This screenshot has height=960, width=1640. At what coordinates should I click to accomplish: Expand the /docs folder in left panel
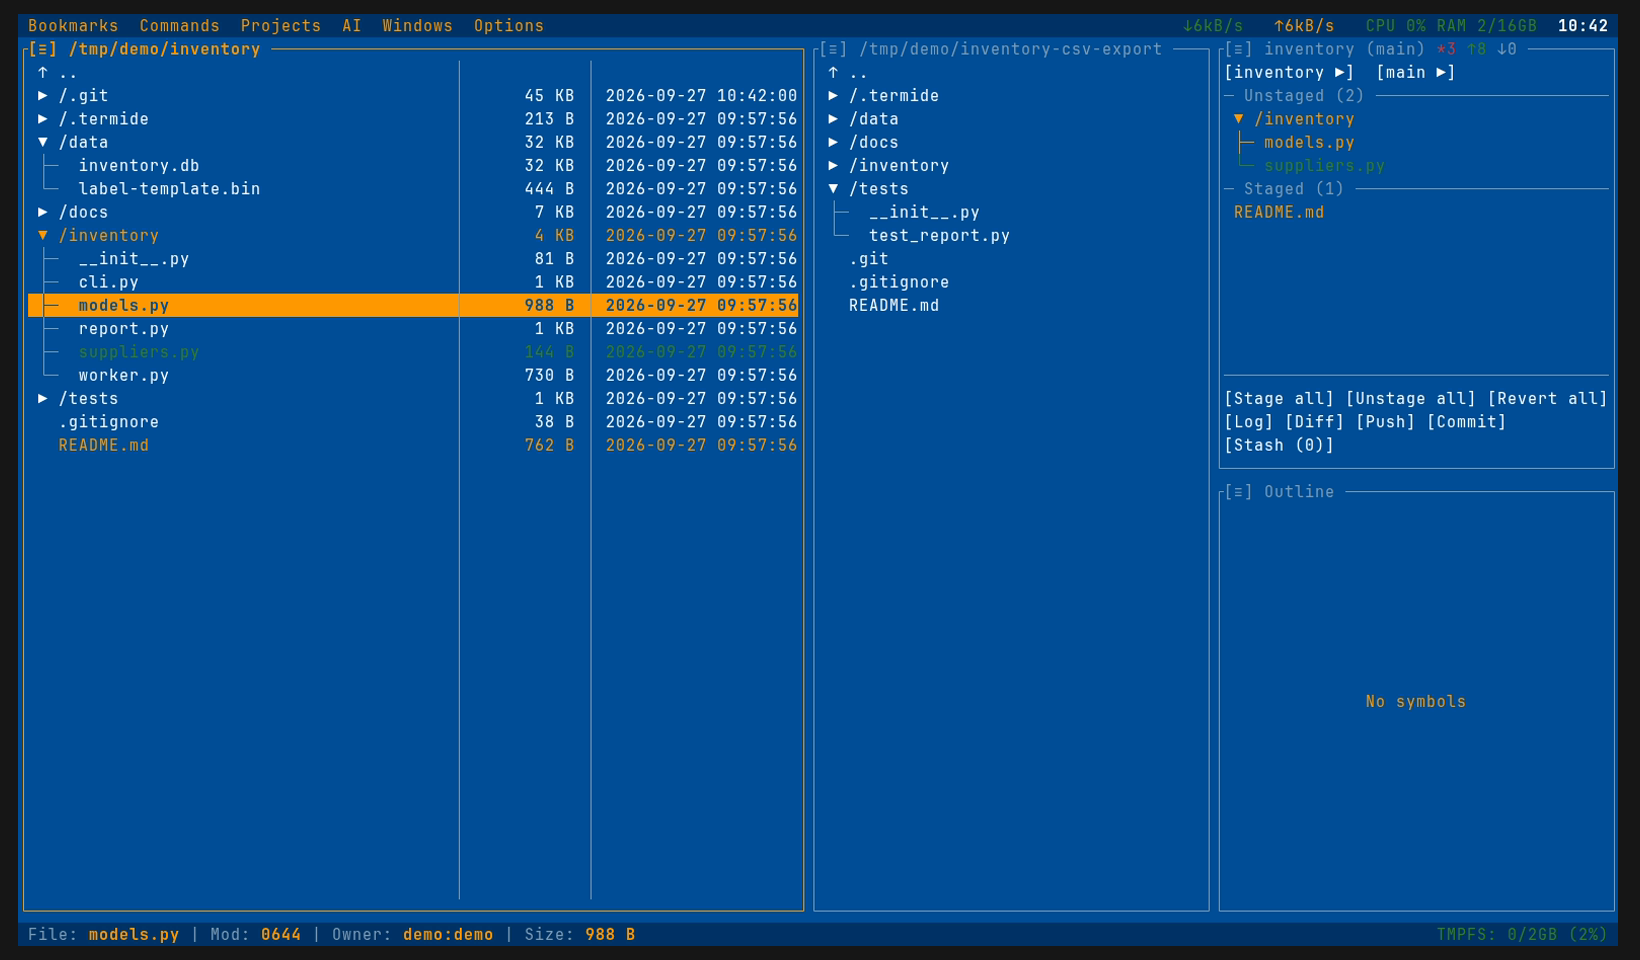pyautogui.click(x=43, y=212)
